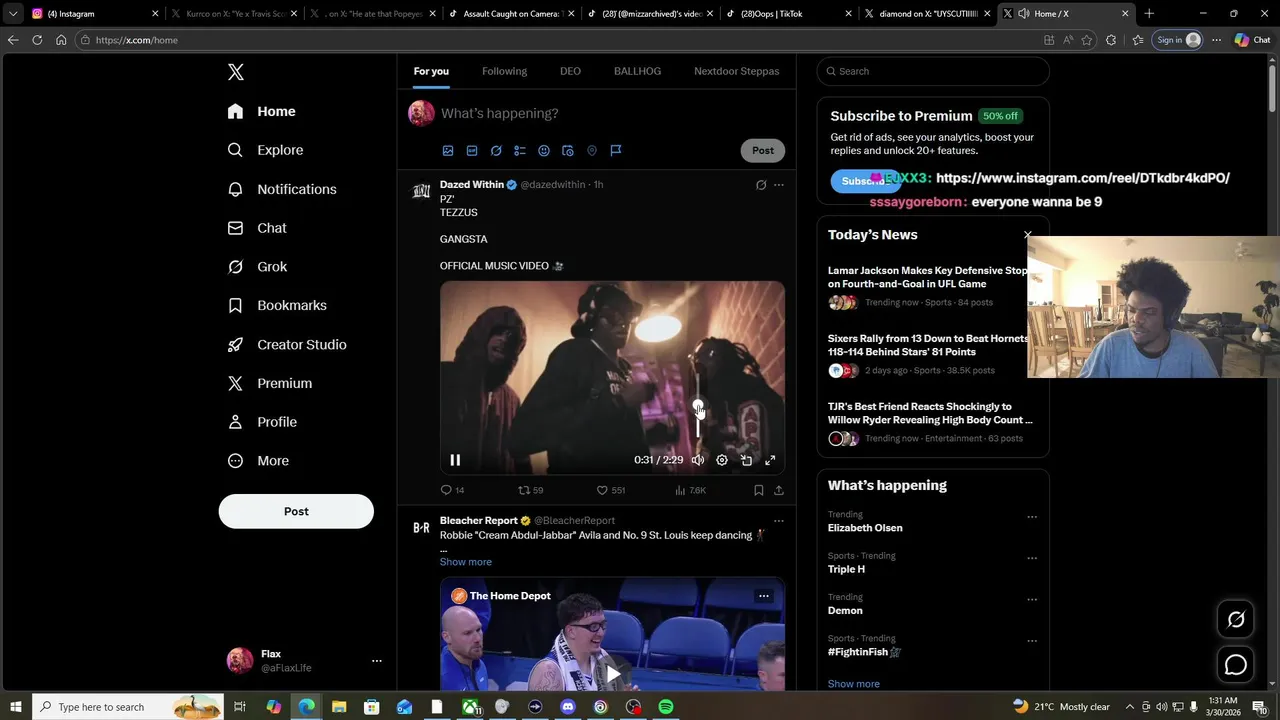Open Home in the X sidebar
This screenshot has width=1280, height=720.
[x=261, y=111]
